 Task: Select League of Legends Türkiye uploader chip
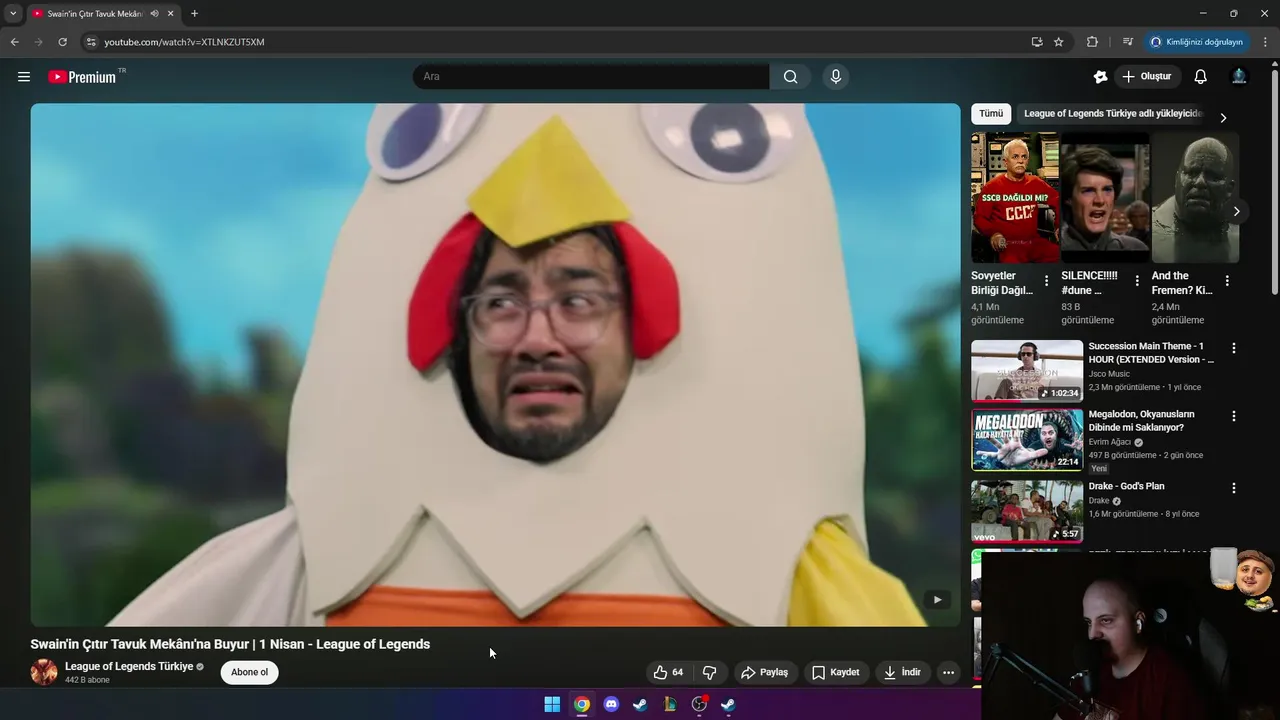pos(1113,114)
